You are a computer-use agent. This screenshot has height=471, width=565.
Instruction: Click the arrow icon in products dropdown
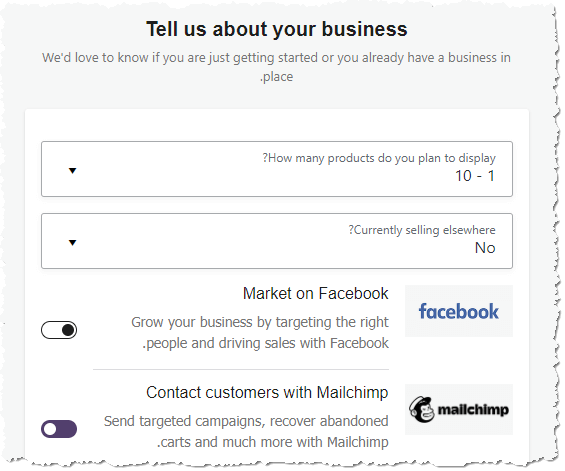point(72,170)
